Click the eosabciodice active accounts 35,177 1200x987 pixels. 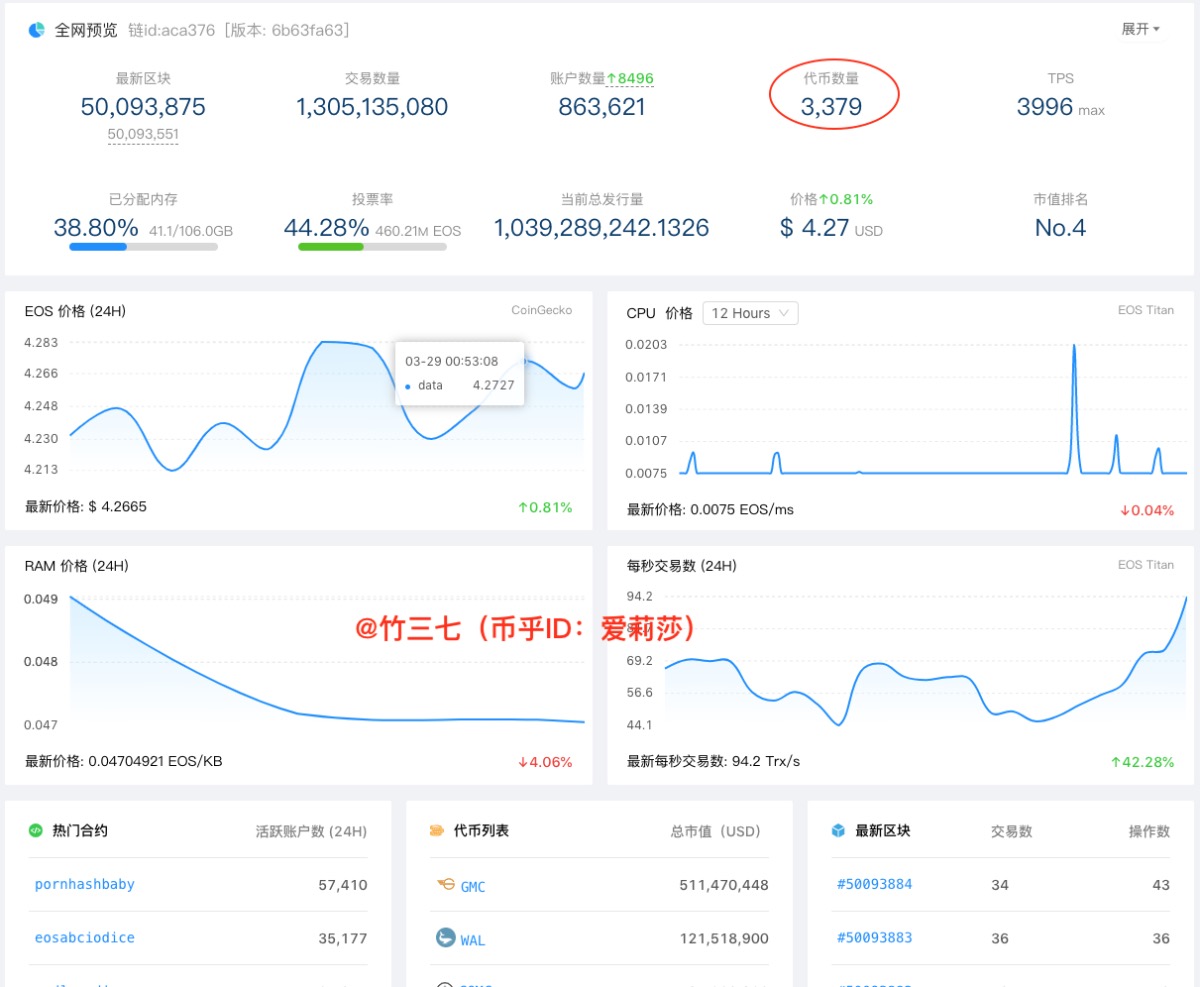[x=343, y=938]
